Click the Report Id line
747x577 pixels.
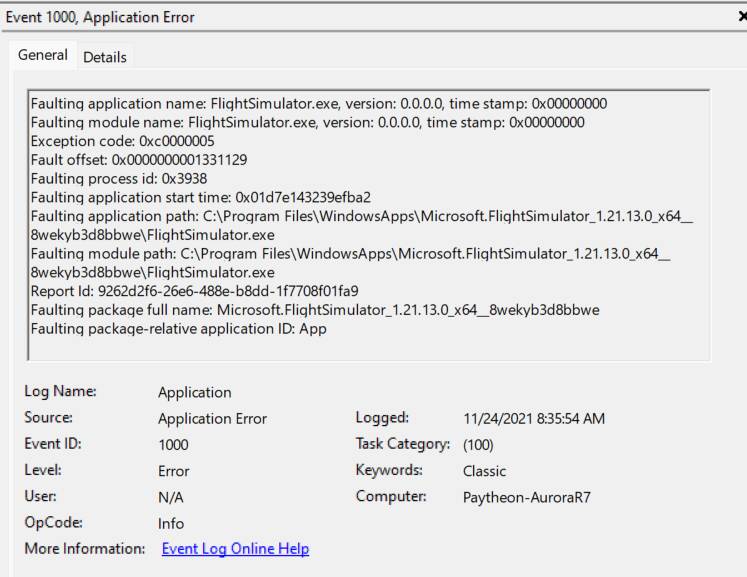tap(194, 291)
